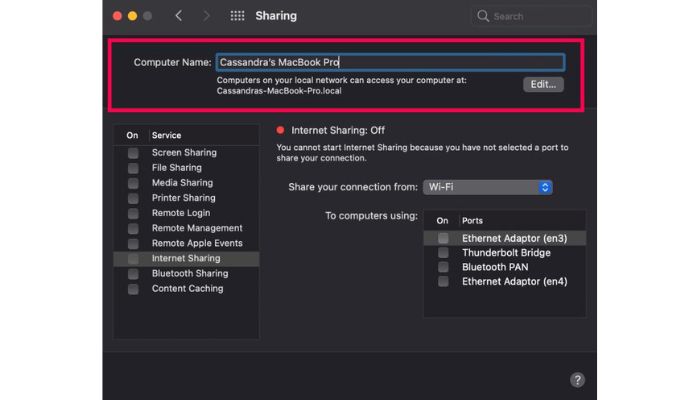Enable the Screen Sharing checkbox
The image size is (700, 400).
coord(133,153)
